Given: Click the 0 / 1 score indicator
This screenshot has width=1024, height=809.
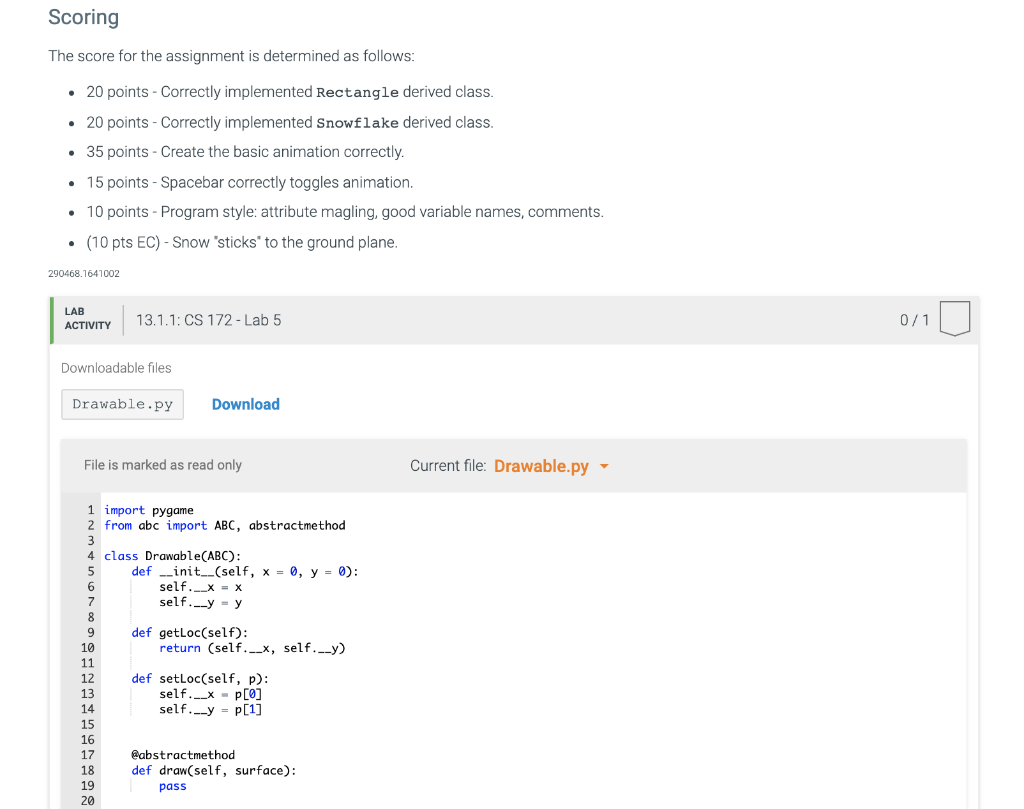Looking at the screenshot, I should tap(913, 319).
